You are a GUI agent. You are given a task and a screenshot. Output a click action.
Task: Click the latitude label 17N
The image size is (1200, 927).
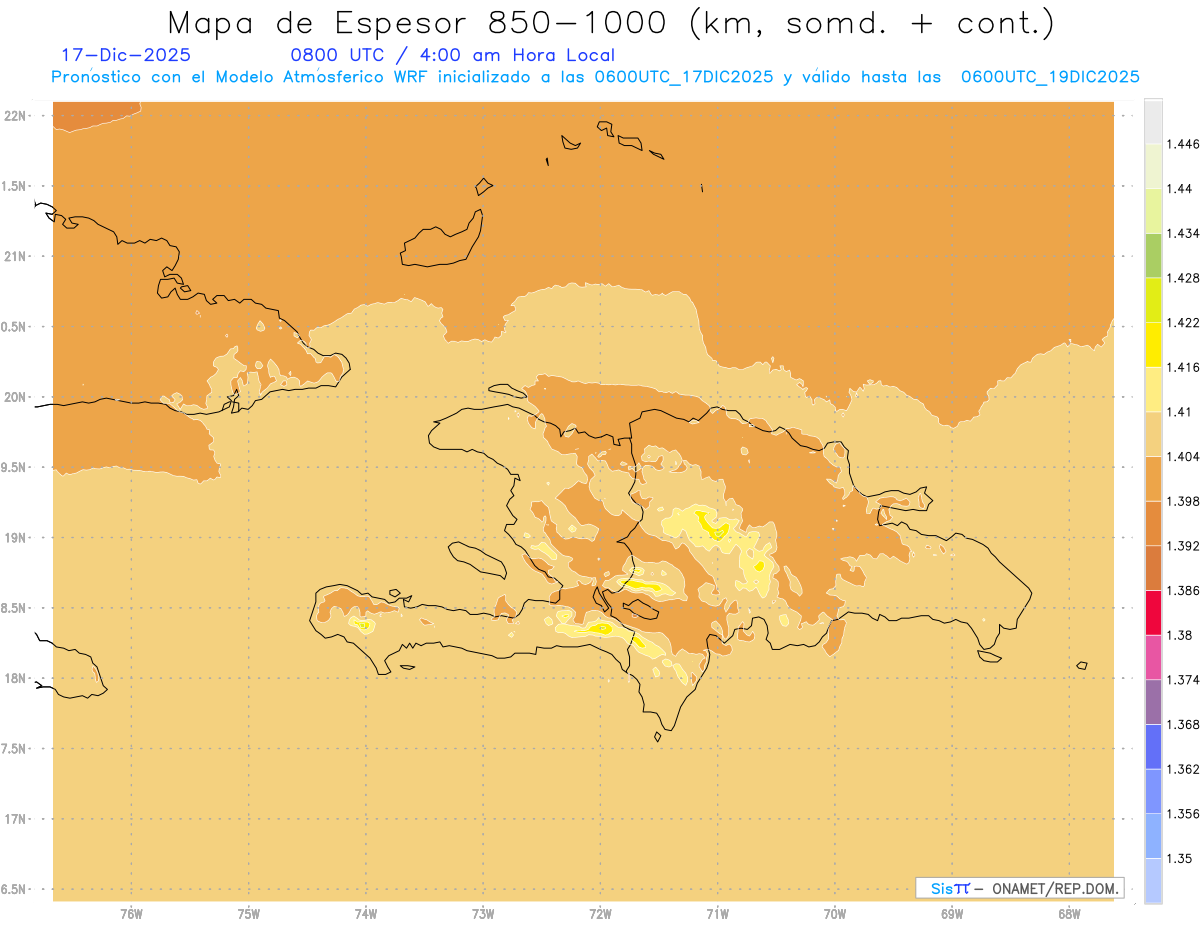point(16,819)
